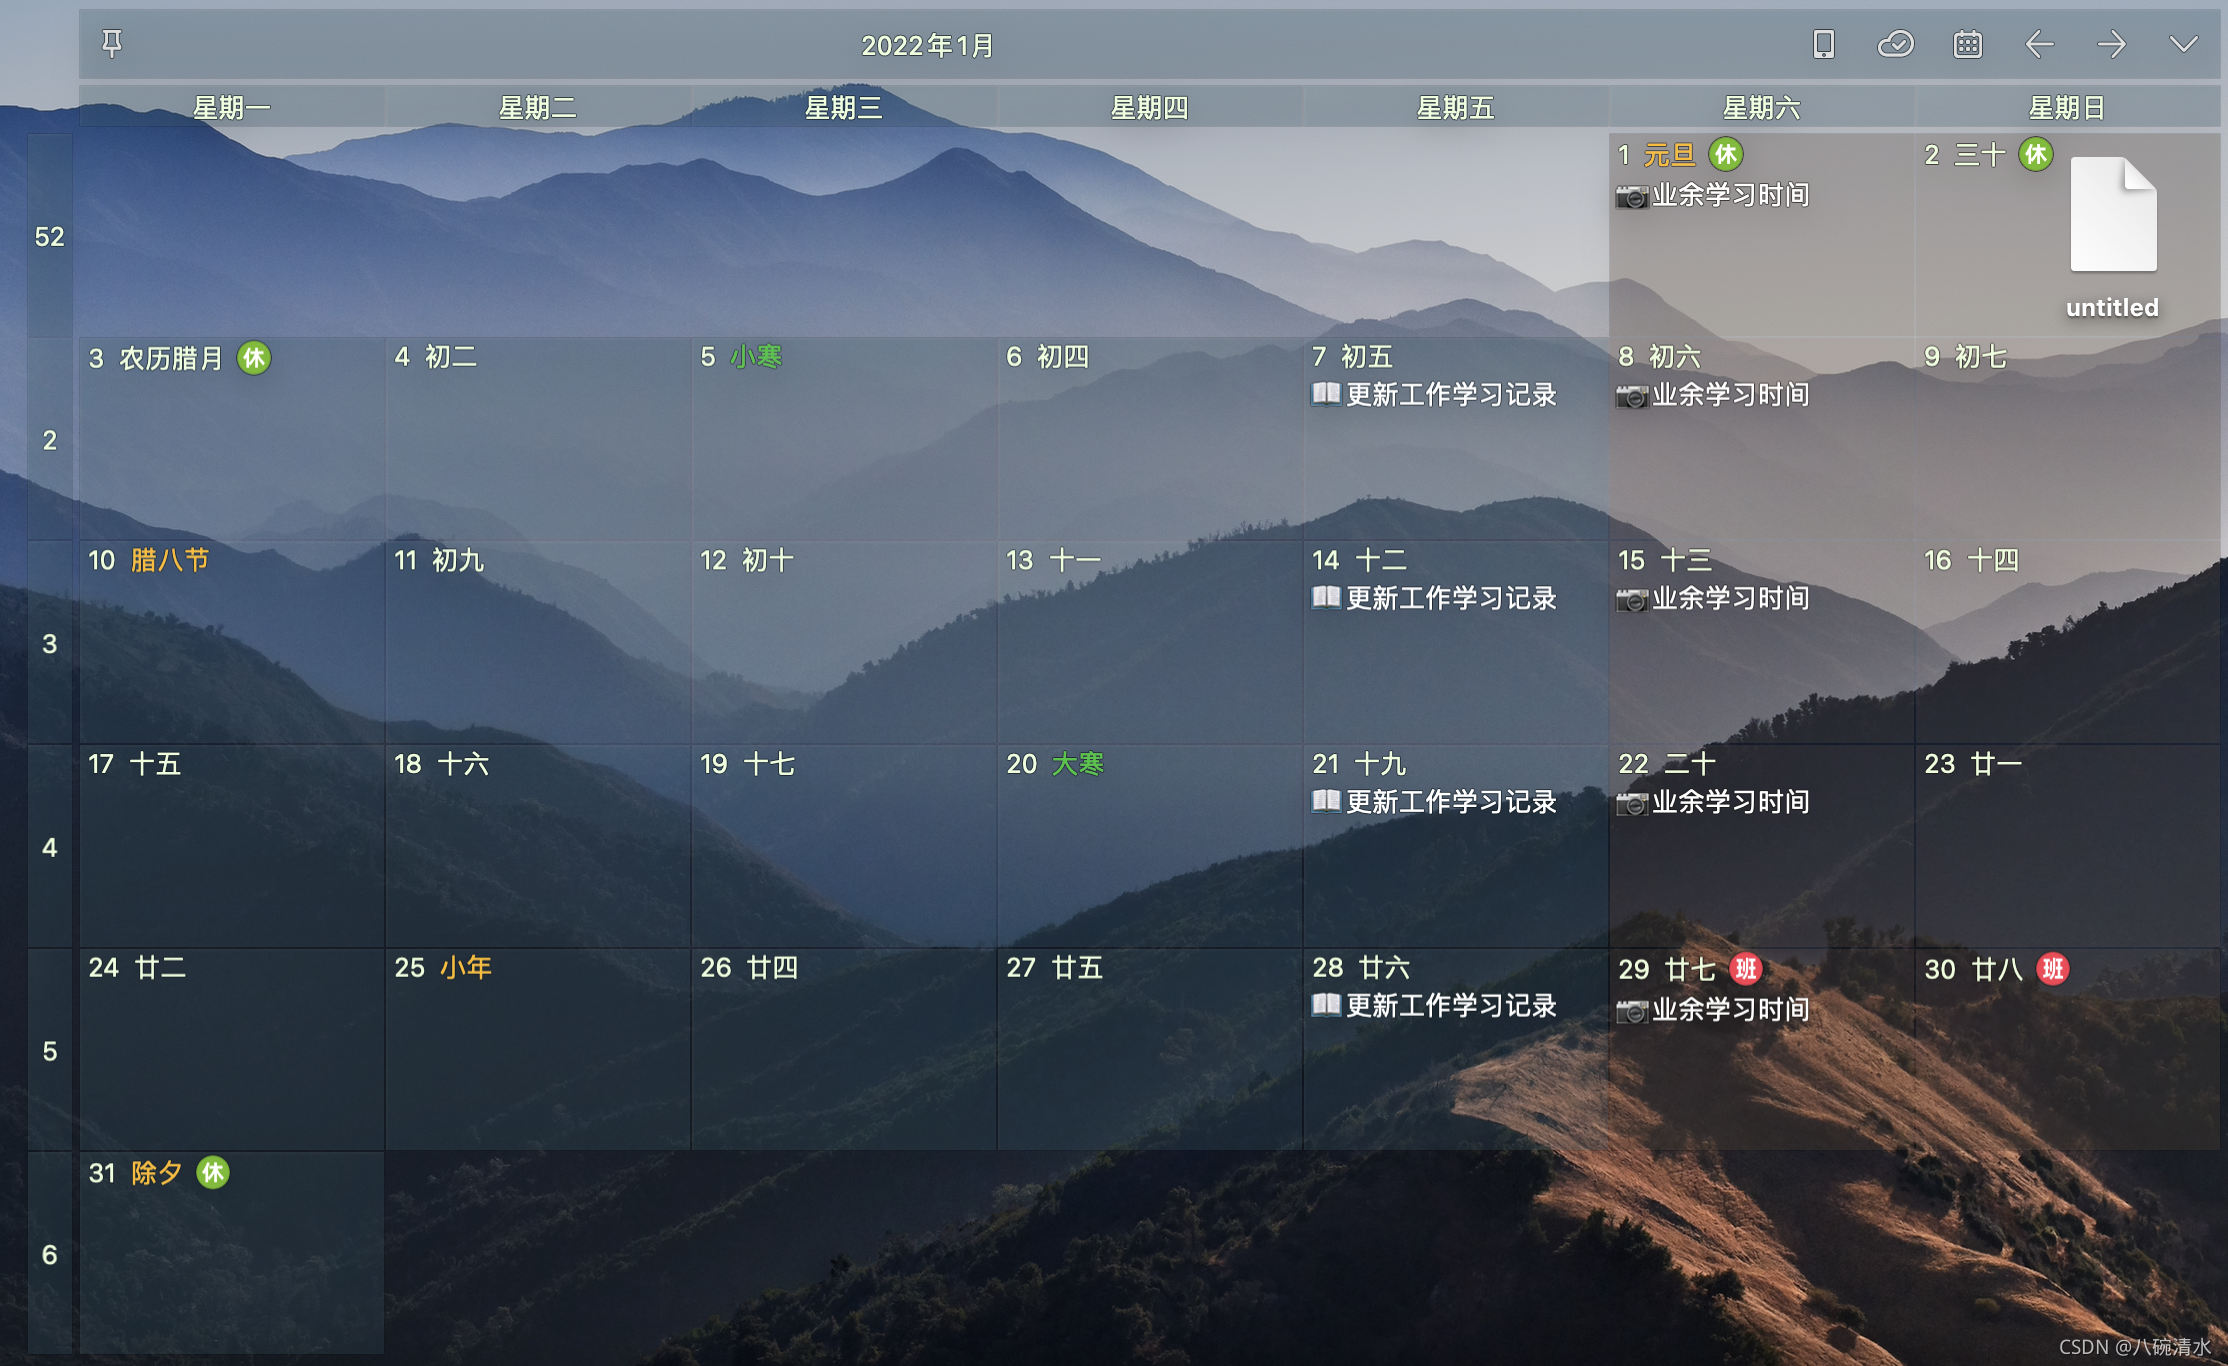Go to previous month with left arrow
Image resolution: width=2228 pixels, height=1366 pixels.
(2039, 44)
